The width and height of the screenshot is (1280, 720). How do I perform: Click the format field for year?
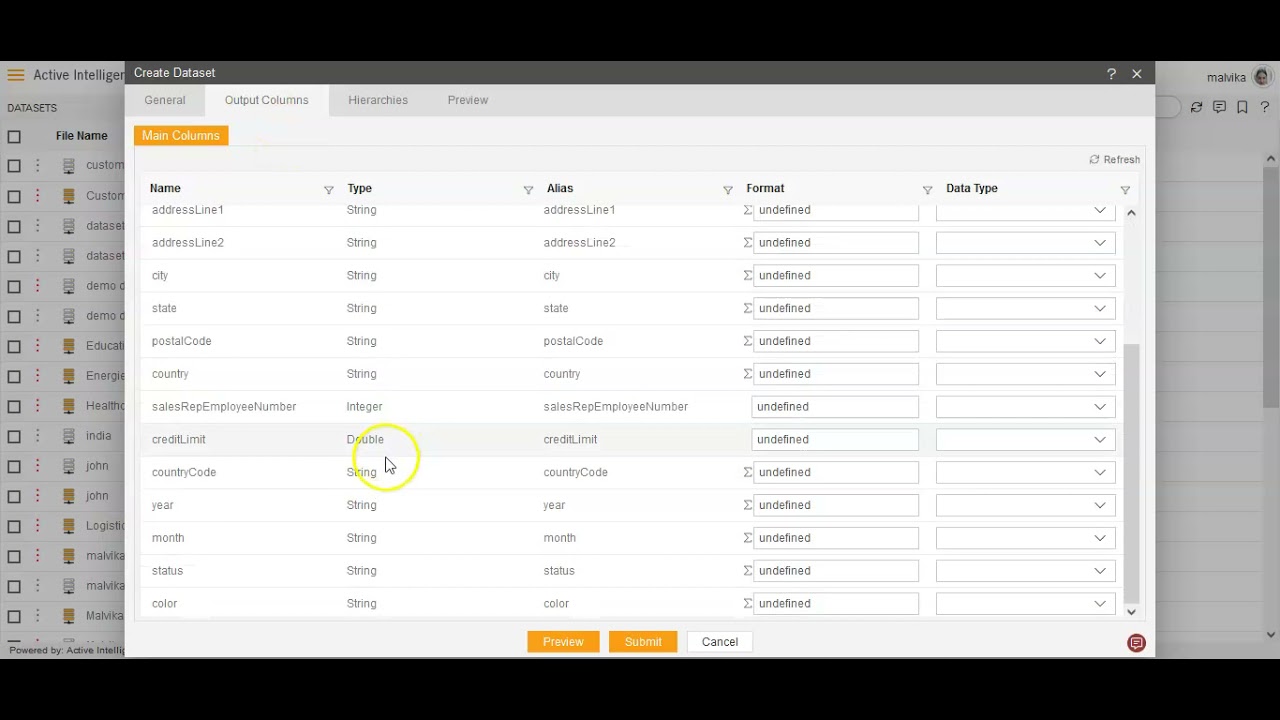click(x=835, y=505)
